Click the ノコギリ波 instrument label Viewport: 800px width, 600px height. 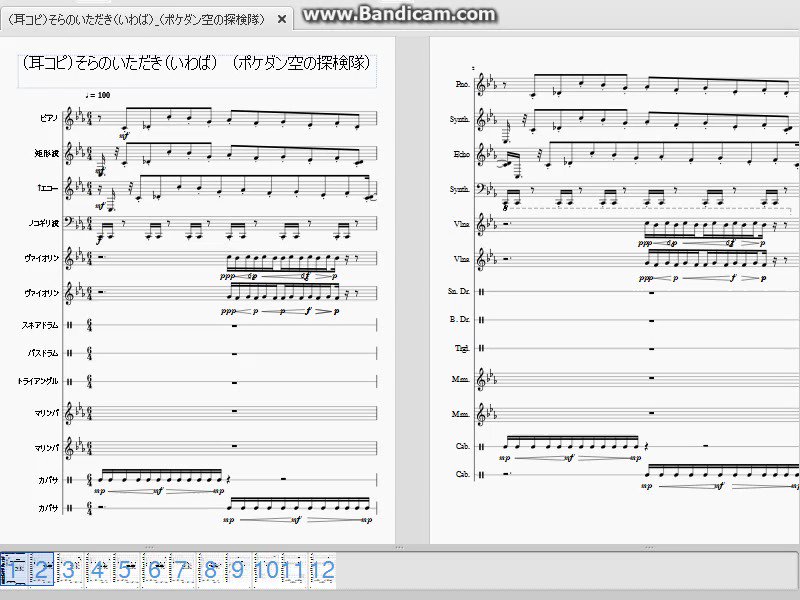(44, 223)
